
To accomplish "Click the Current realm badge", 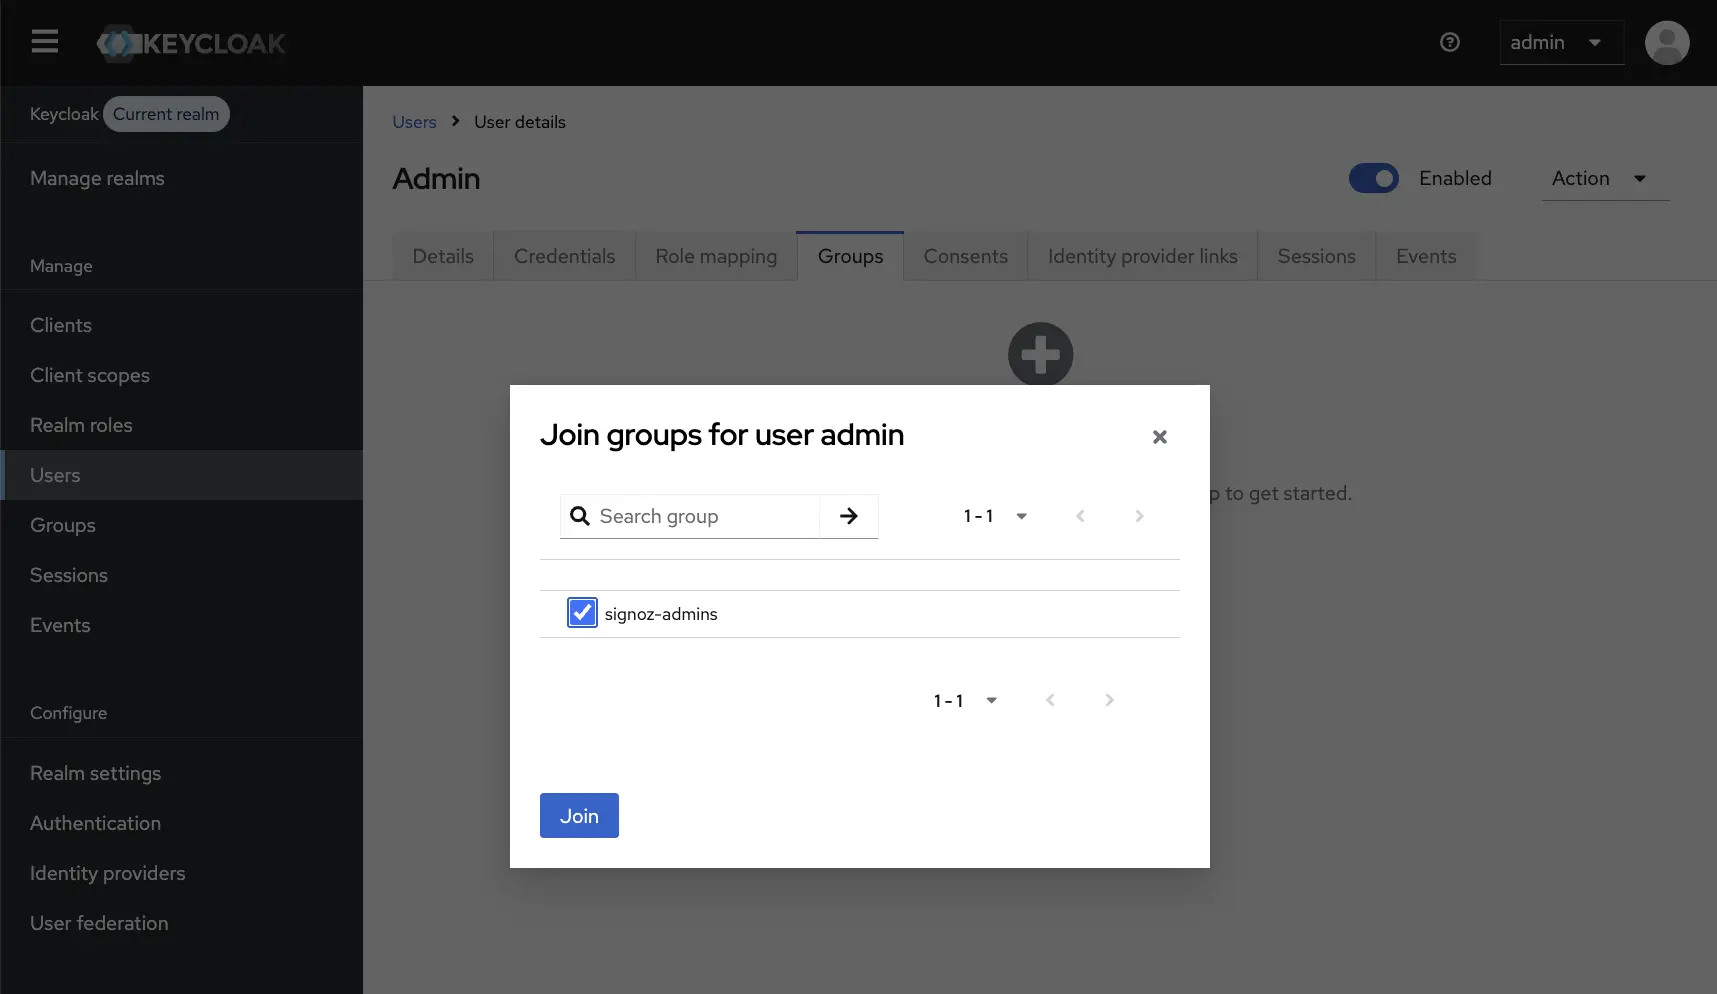I will 166,114.
